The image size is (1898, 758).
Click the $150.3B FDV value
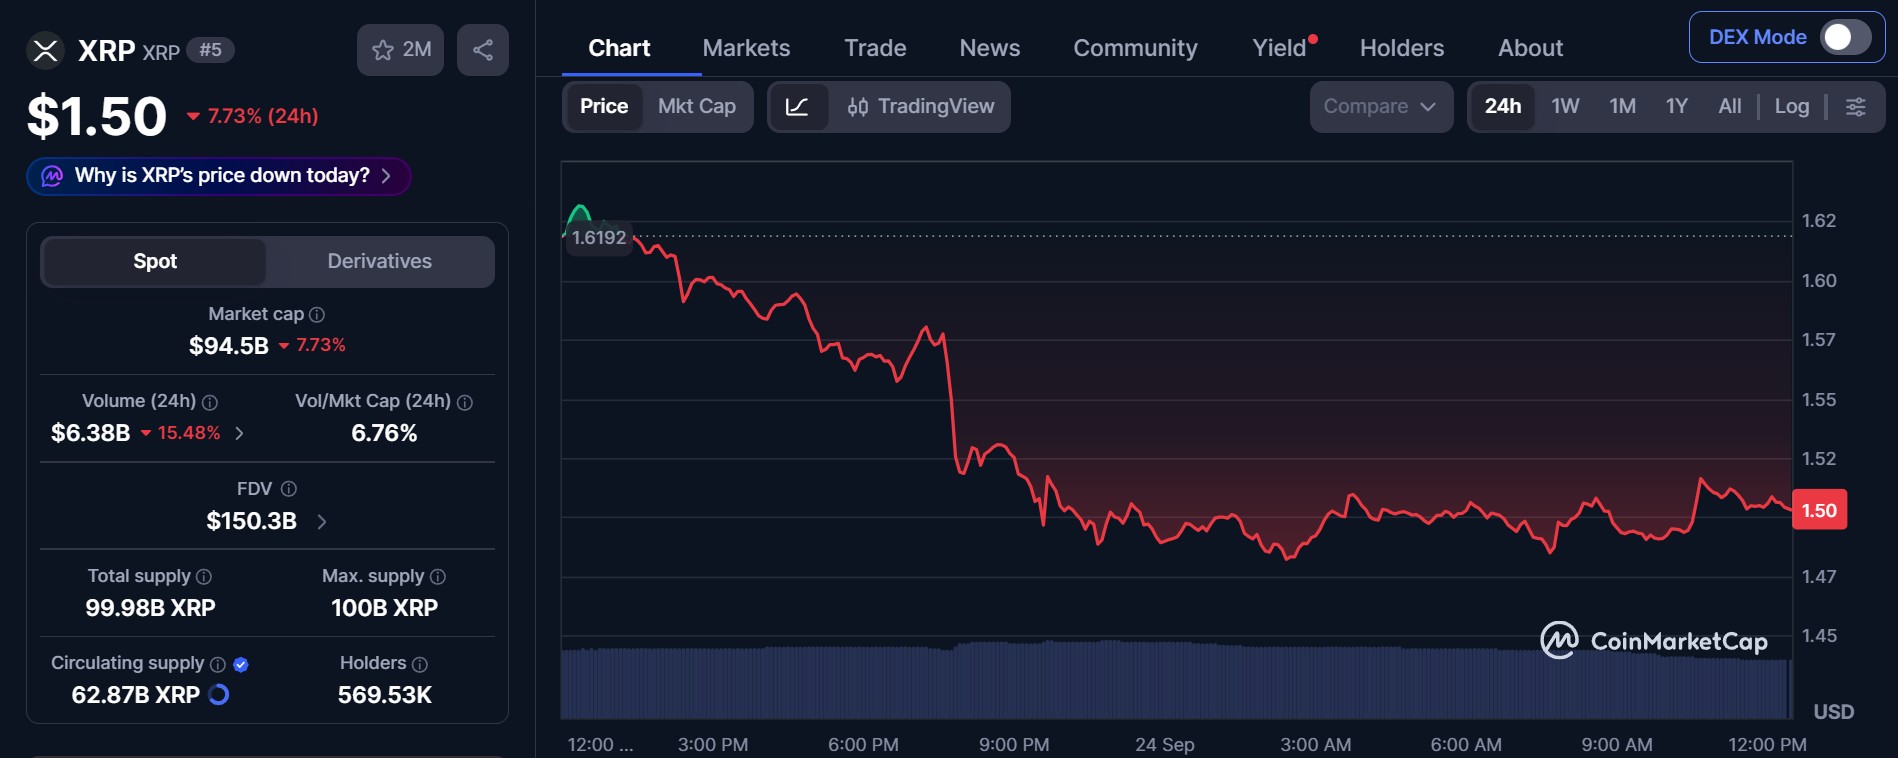point(252,521)
